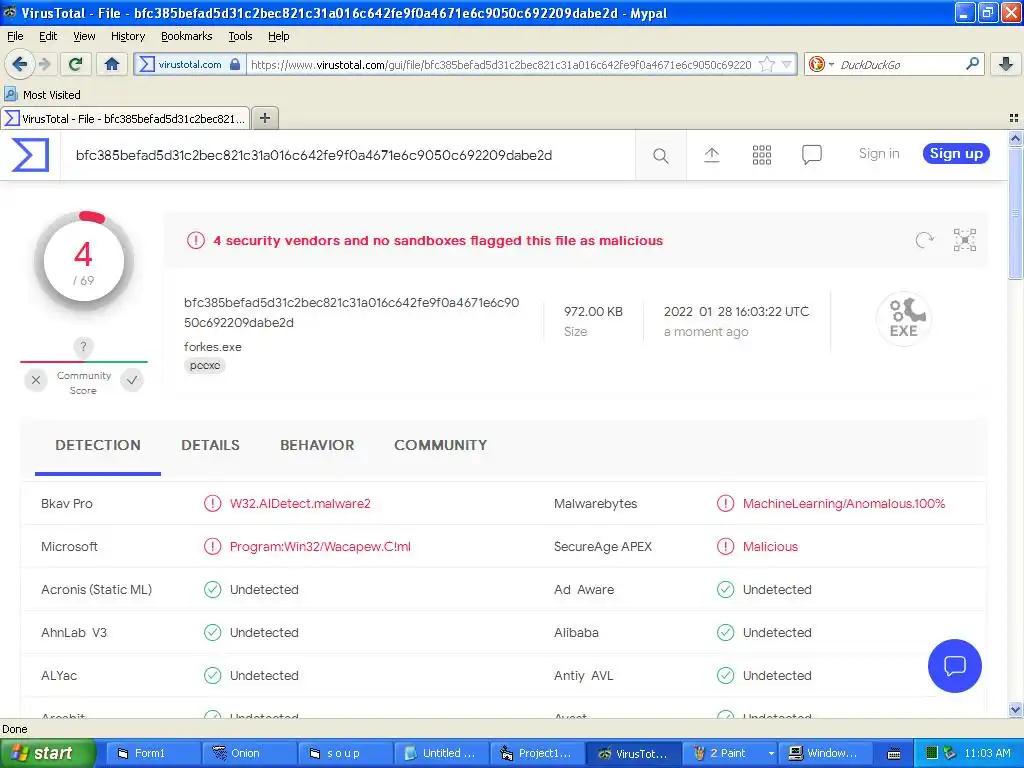Click the Acronis Undetected check icon
The height and width of the screenshot is (768, 1024).
click(212, 590)
